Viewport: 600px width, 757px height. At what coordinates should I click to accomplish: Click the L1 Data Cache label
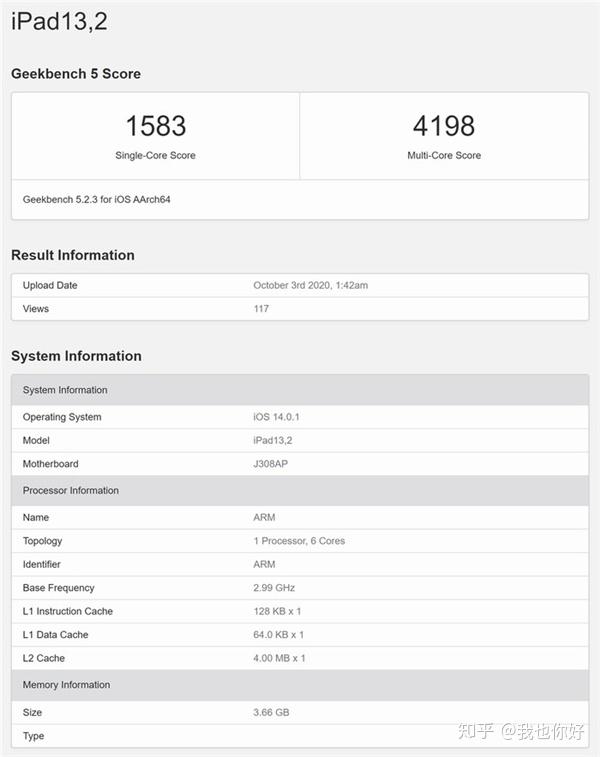tap(56, 635)
